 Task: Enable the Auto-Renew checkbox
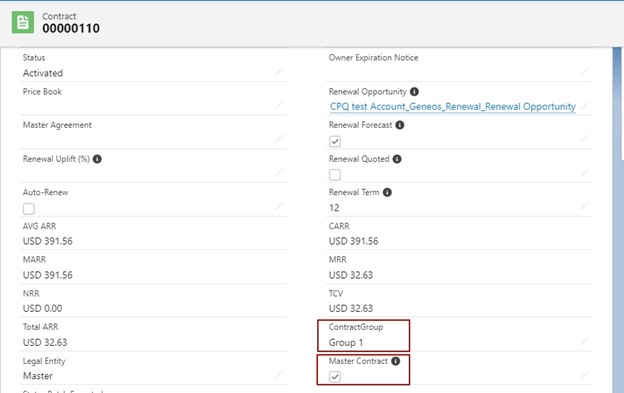pyautogui.click(x=29, y=208)
